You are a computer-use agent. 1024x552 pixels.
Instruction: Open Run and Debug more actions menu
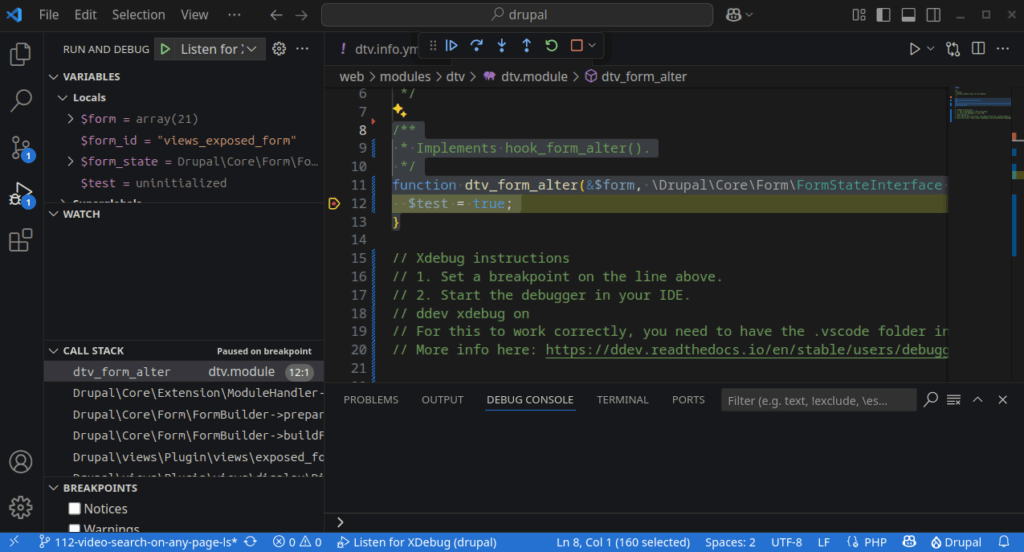[x=302, y=49]
